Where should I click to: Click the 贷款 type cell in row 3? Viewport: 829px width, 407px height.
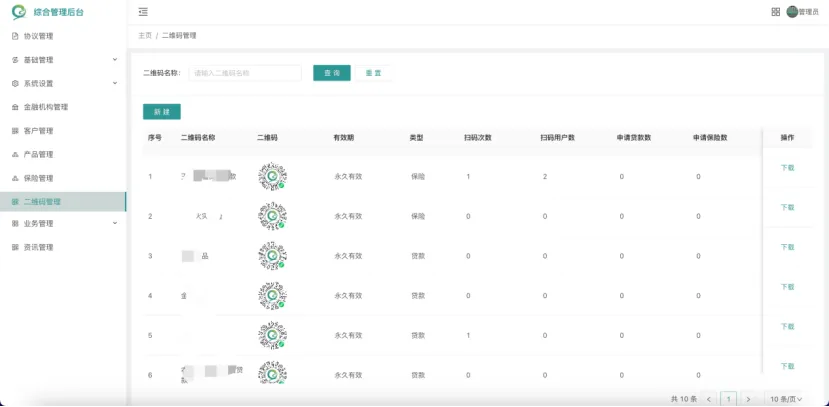tap(418, 256)
